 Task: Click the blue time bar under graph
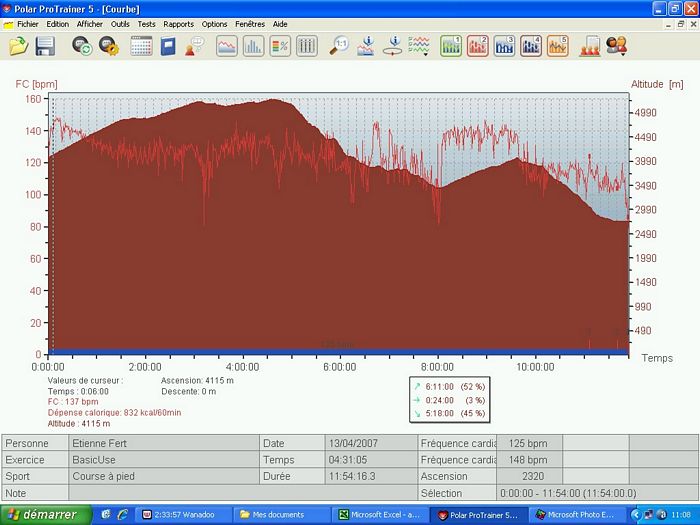click(340, 351)
